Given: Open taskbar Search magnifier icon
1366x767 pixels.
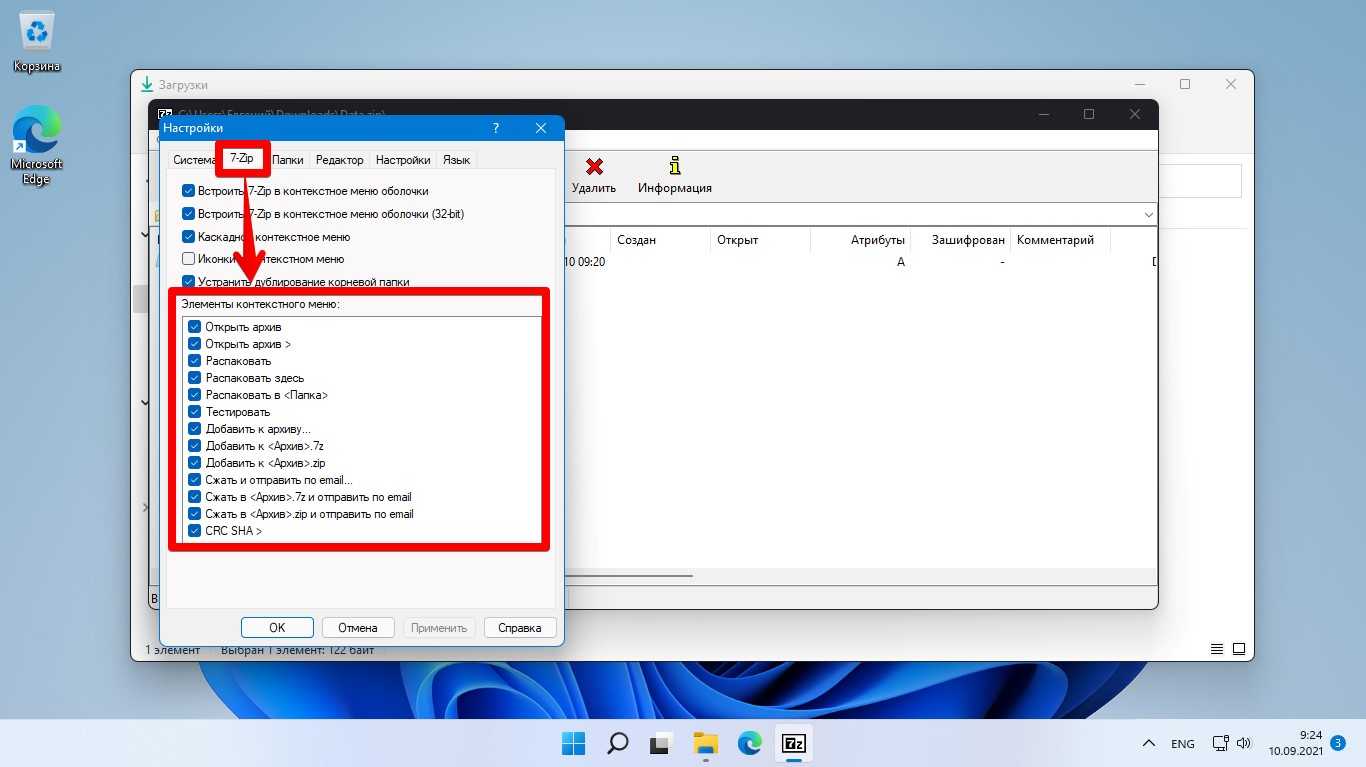Looking at the screenshot, I should 618,744.
